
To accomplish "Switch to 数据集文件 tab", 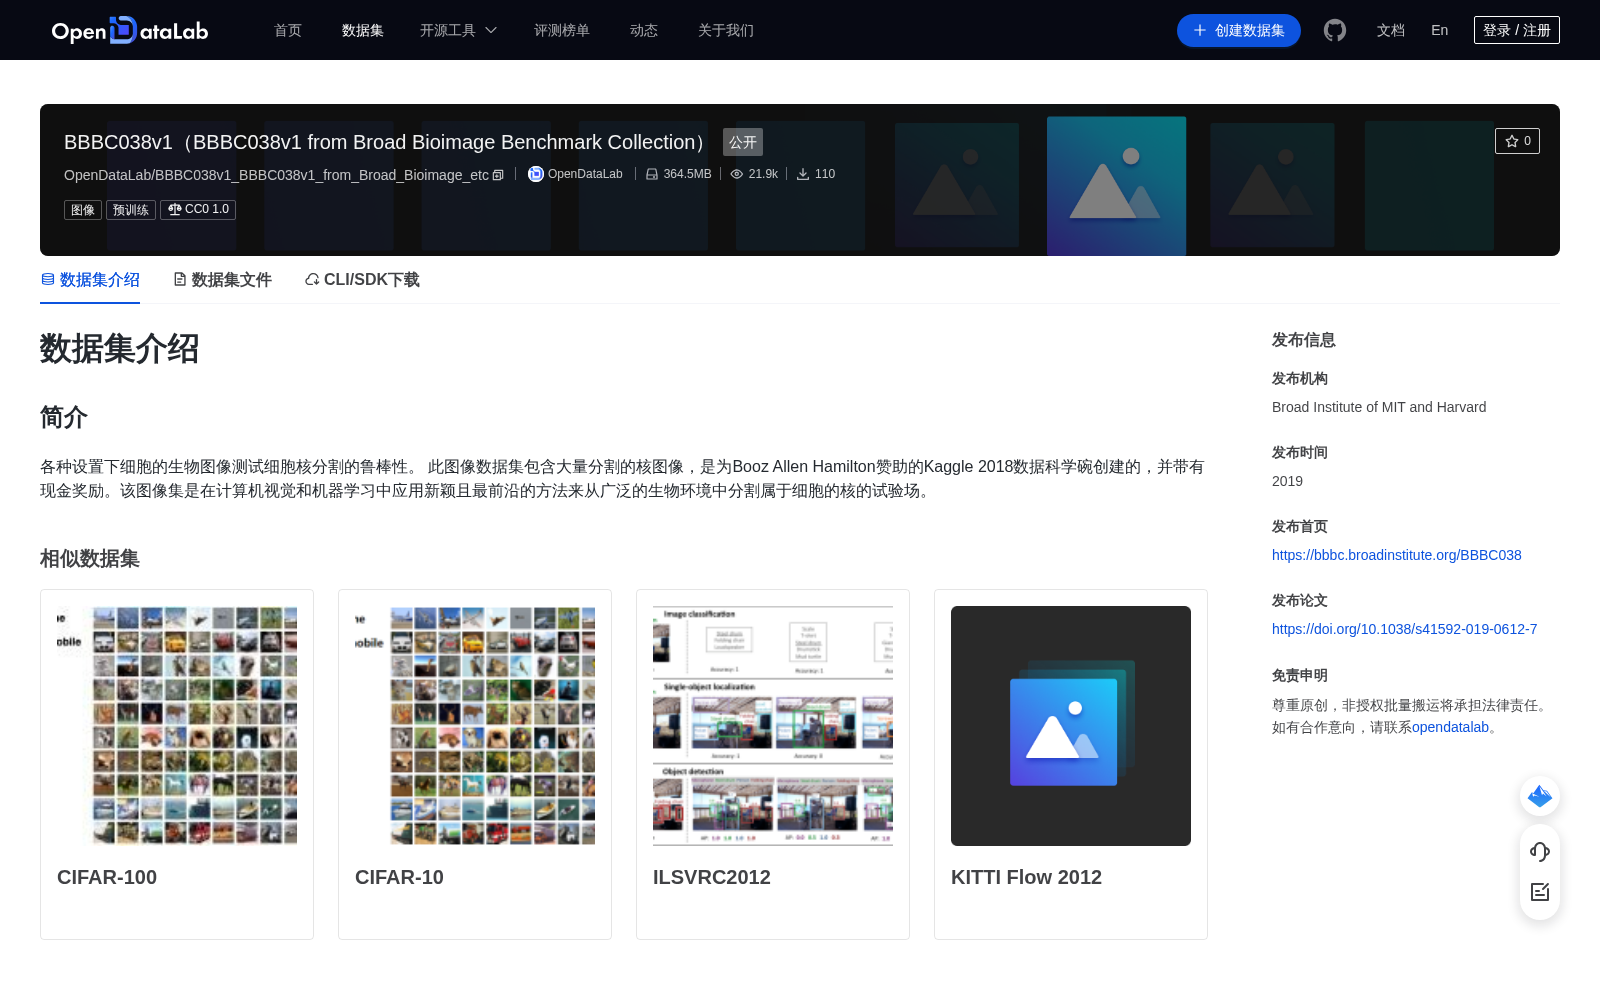I will pyautogui.click(x=222, y=280).
